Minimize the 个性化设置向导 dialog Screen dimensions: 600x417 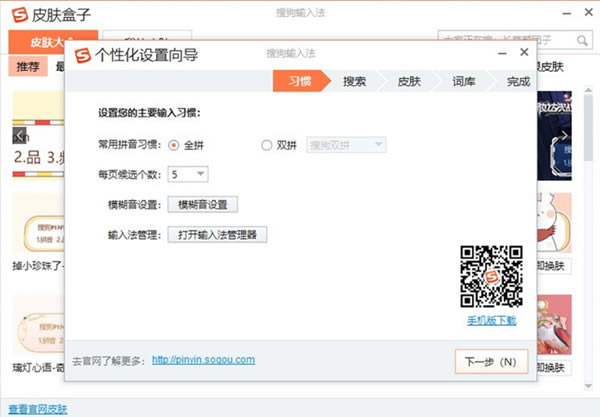502,54
